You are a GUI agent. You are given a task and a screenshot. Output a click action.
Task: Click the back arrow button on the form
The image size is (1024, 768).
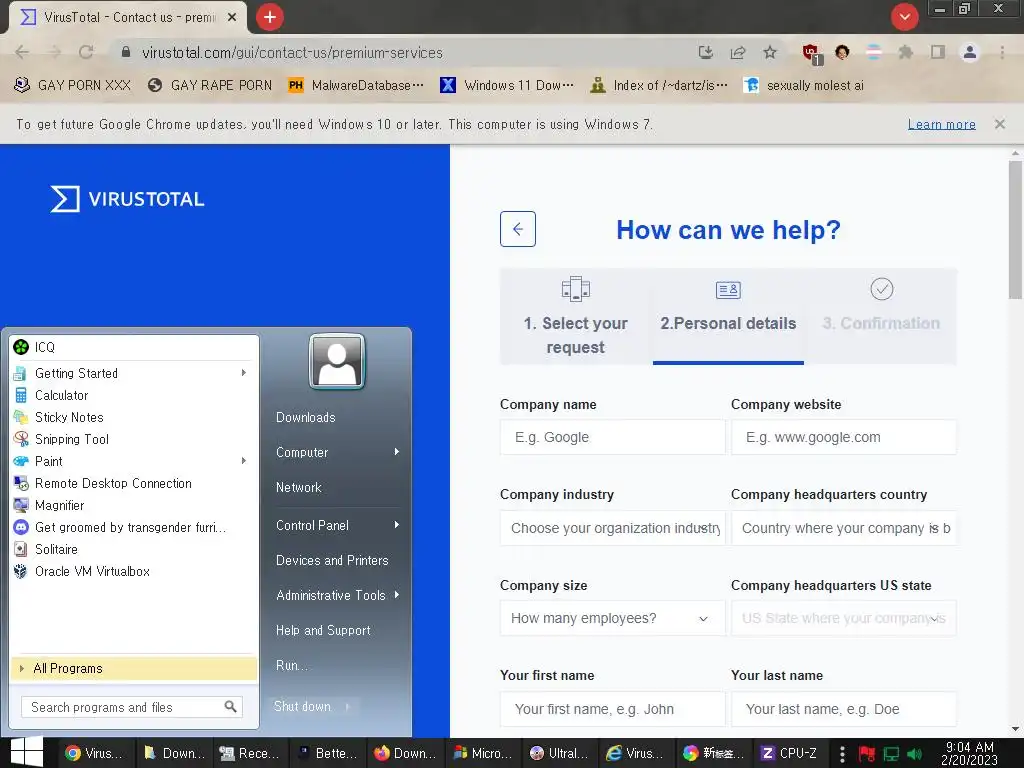click(518, 229)
